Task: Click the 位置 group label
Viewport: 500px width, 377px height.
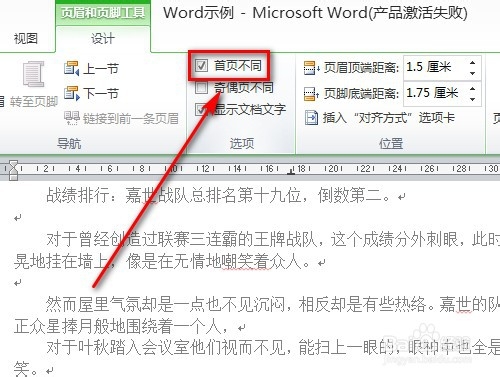Action: [391, 144]
